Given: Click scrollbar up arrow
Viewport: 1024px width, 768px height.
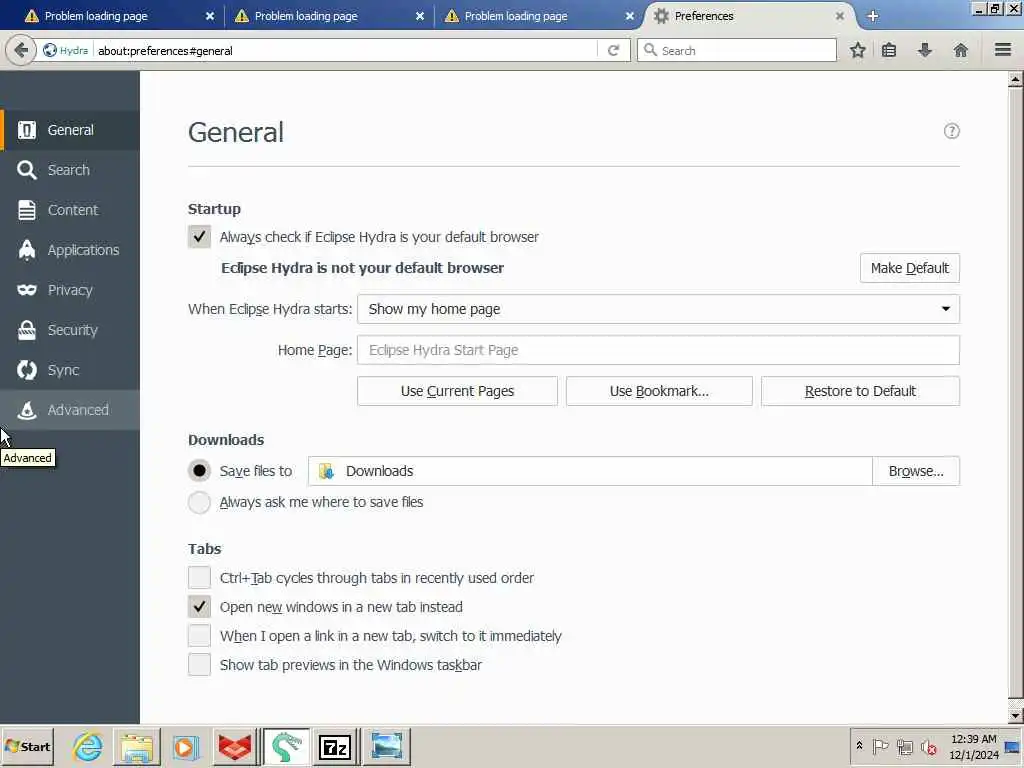Looking at the screenshot, I should point(1015,80).
